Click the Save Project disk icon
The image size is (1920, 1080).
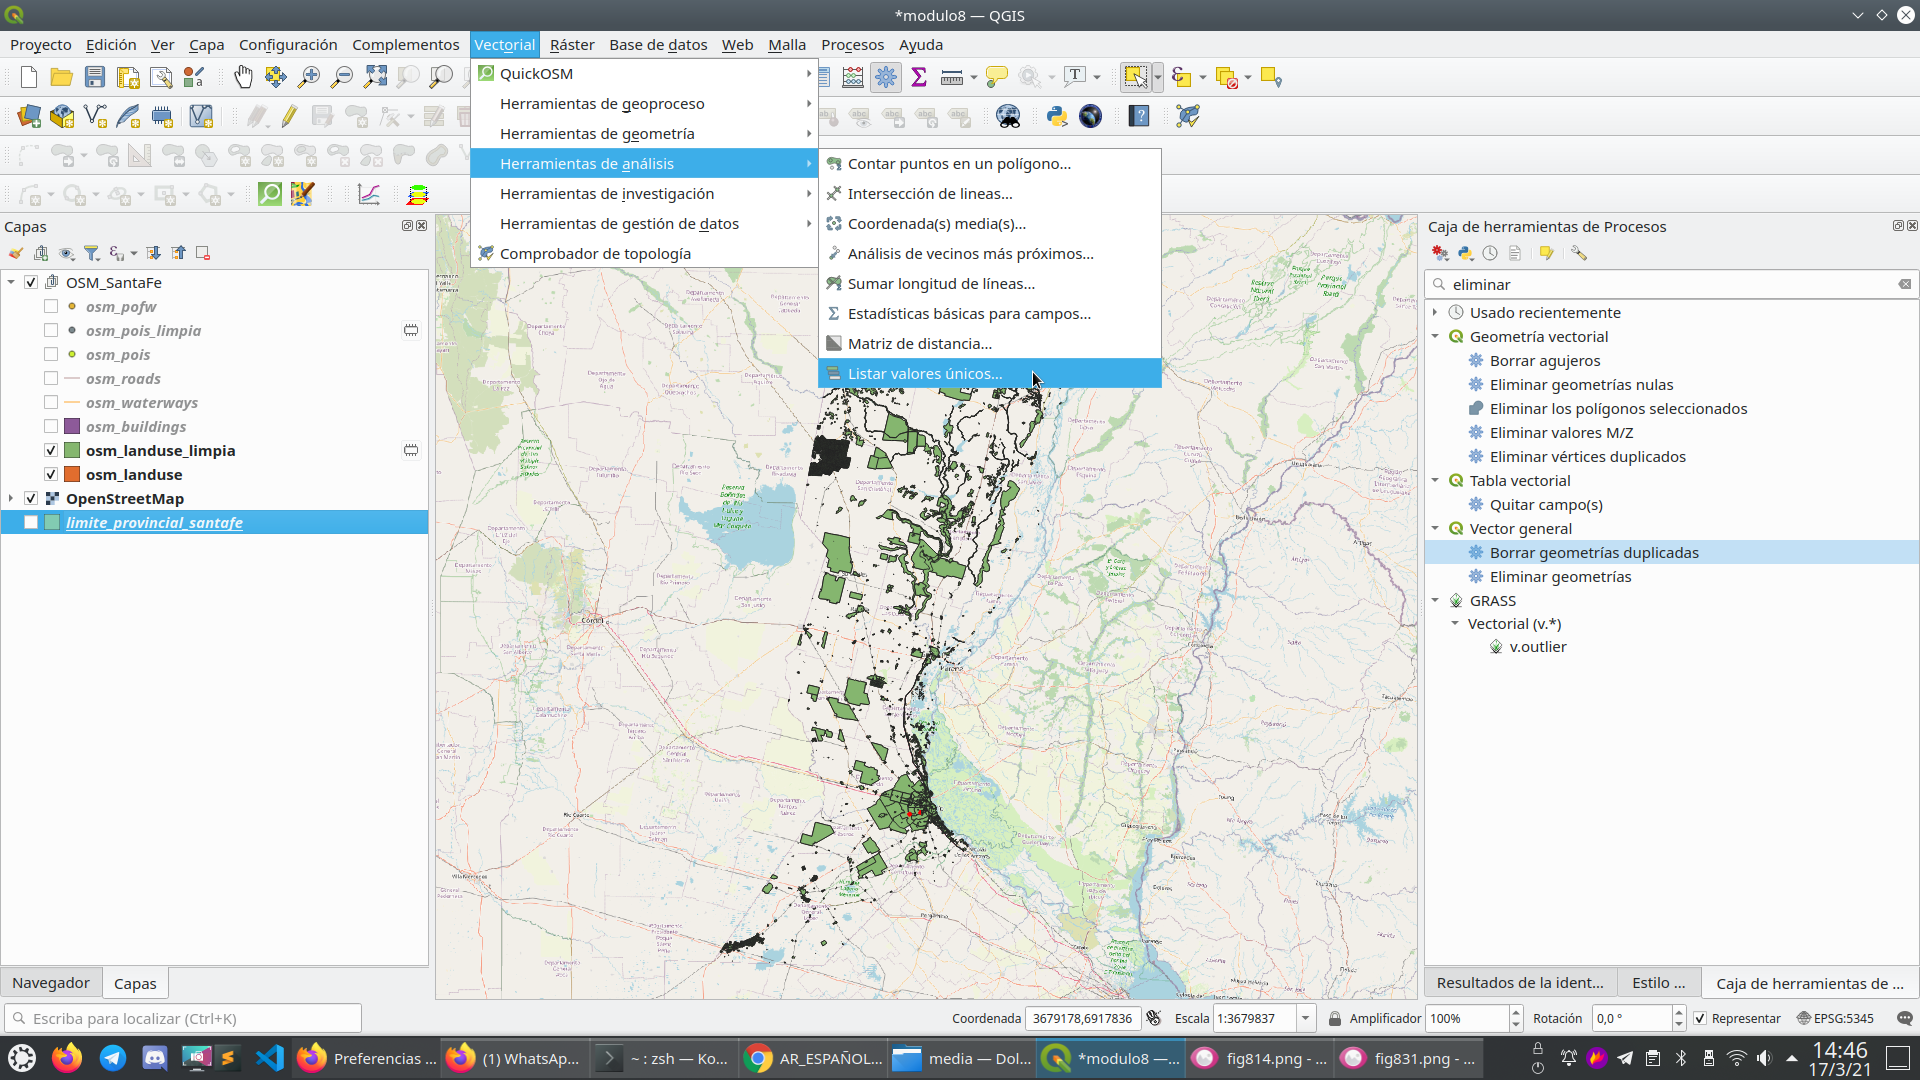(x=95, y=77)
